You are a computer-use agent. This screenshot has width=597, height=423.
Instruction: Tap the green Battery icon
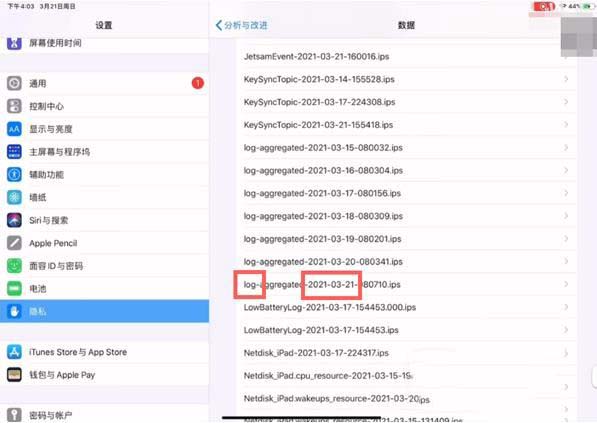pyautogui.click(x=14, y=289)
